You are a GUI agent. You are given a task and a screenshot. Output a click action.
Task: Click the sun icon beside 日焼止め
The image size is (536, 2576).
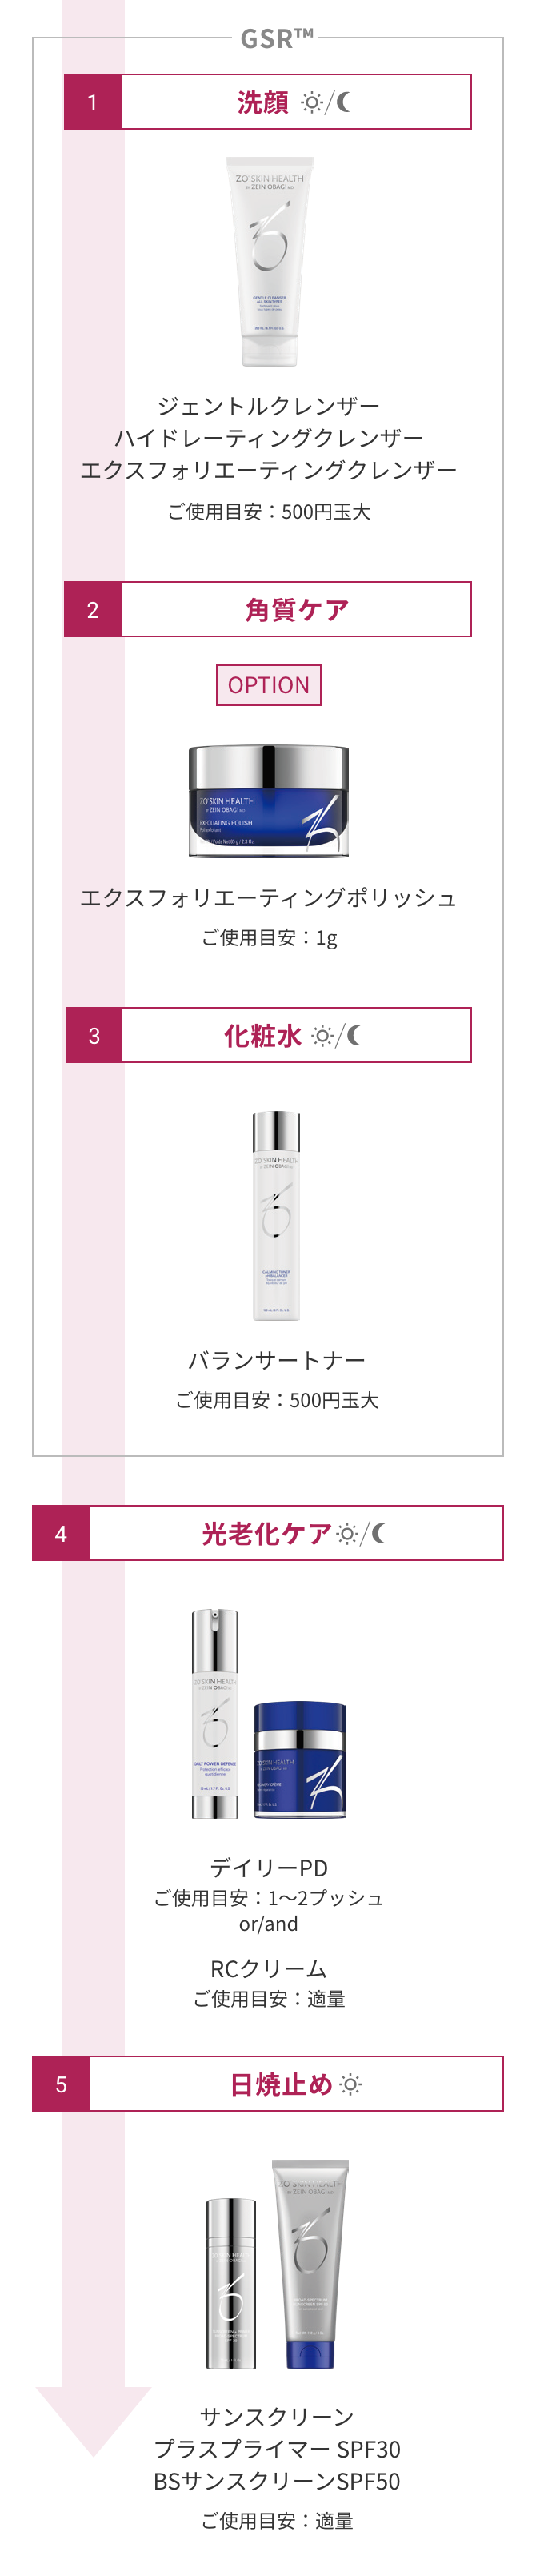tap(350, 2085)
